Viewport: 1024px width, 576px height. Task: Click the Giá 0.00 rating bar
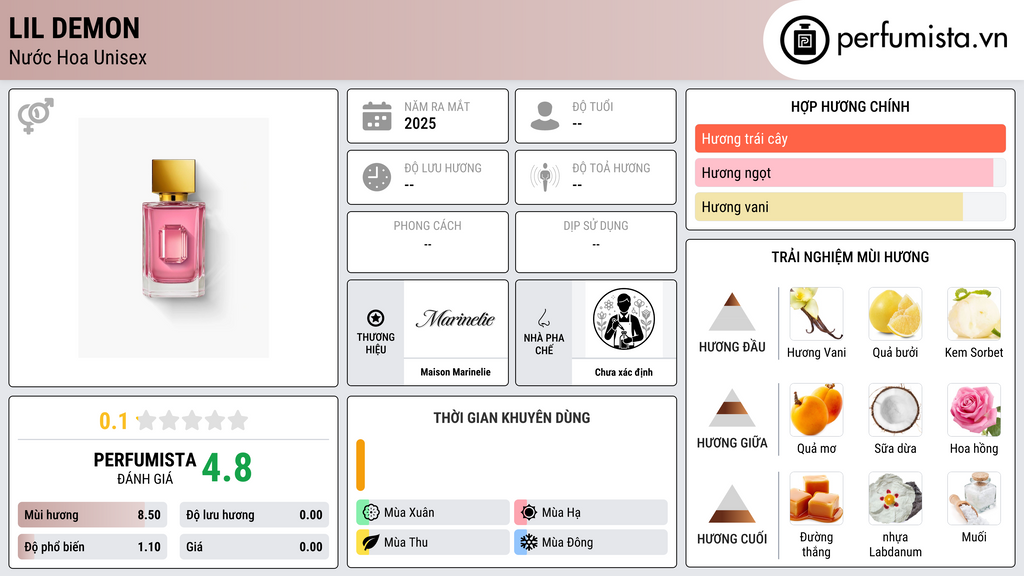[x=254, y=547]
